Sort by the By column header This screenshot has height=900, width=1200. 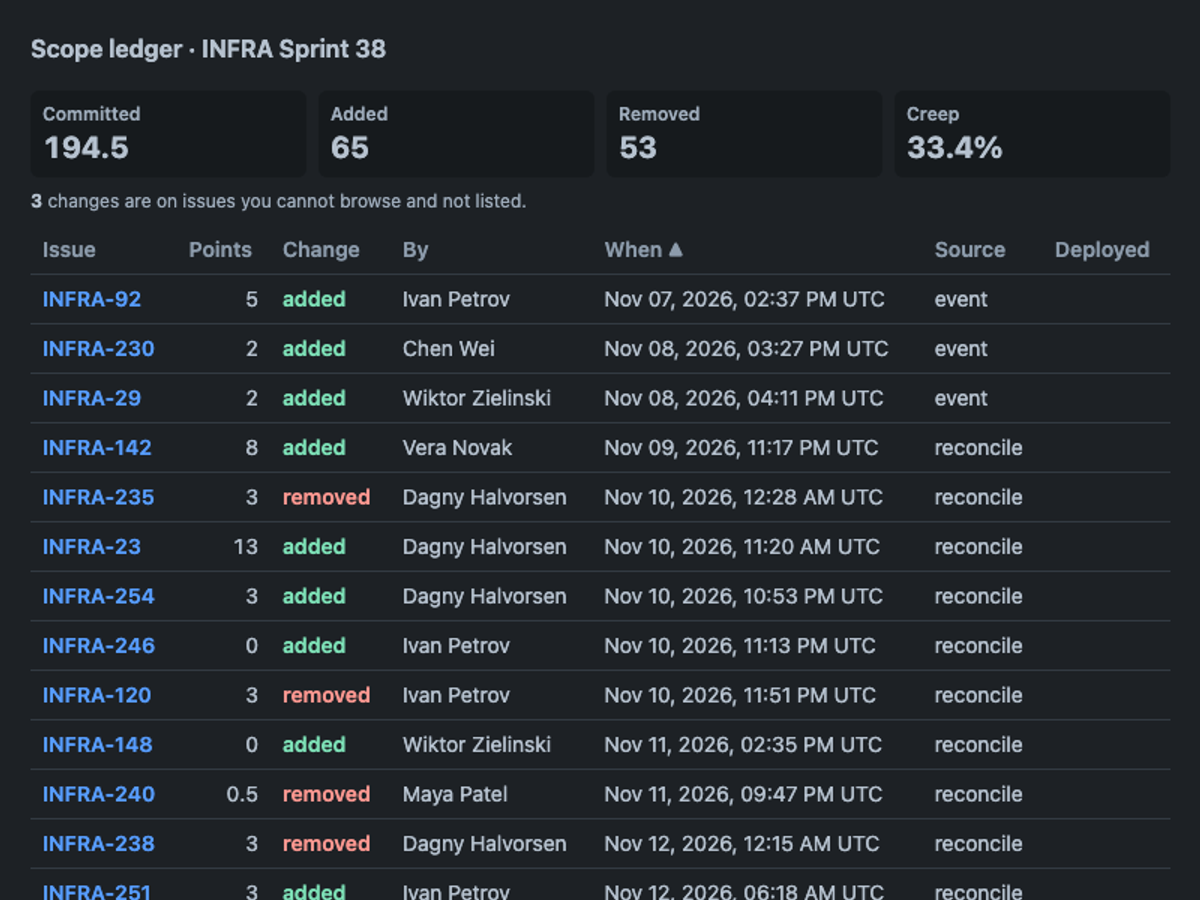(x=415, y=250)
